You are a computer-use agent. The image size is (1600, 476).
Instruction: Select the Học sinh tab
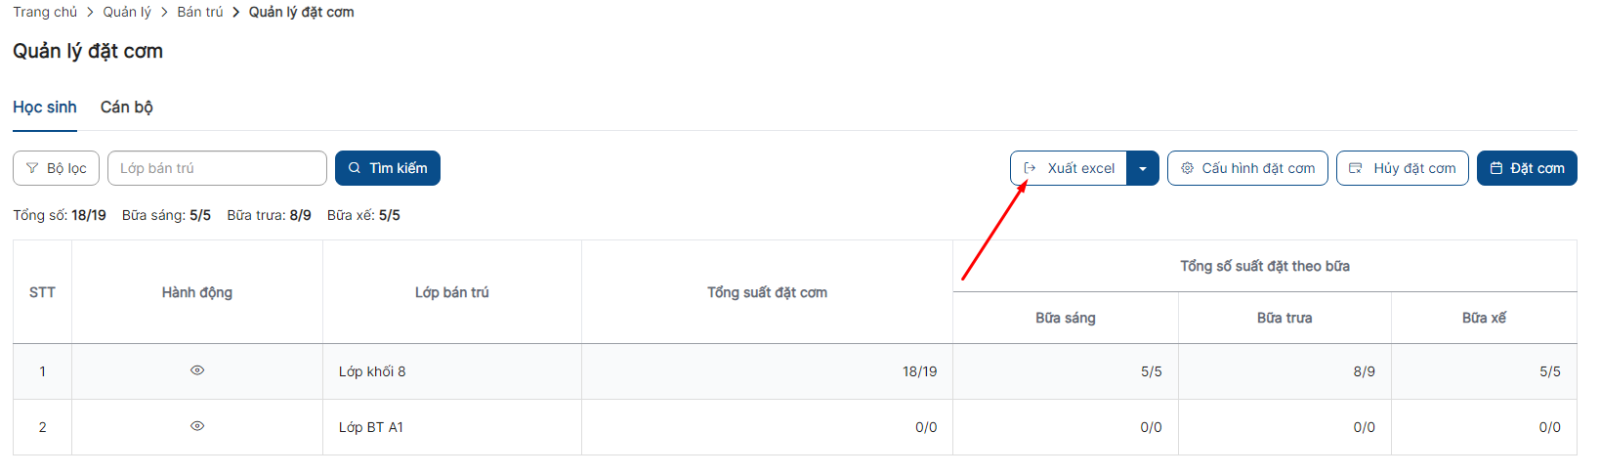[x=45, y=107]
